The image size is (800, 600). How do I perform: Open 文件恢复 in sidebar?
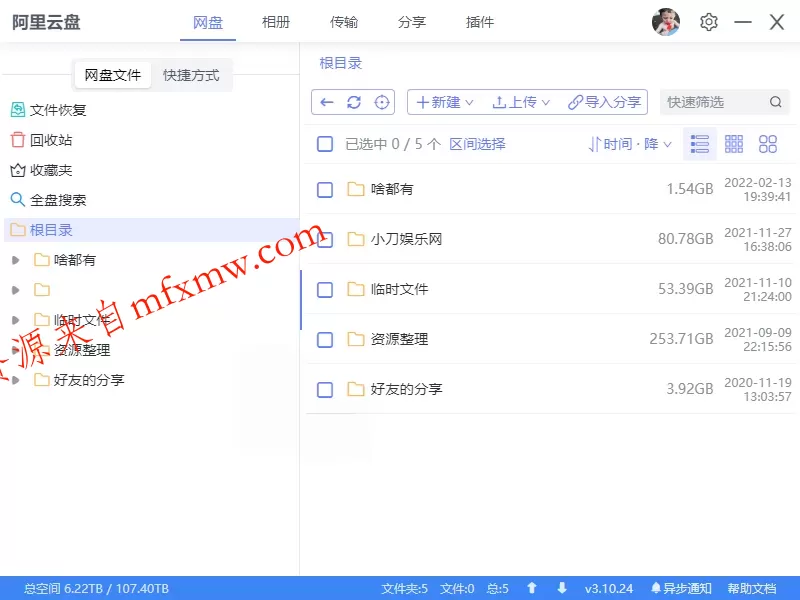pyautogui.click(x=48, y=110)
